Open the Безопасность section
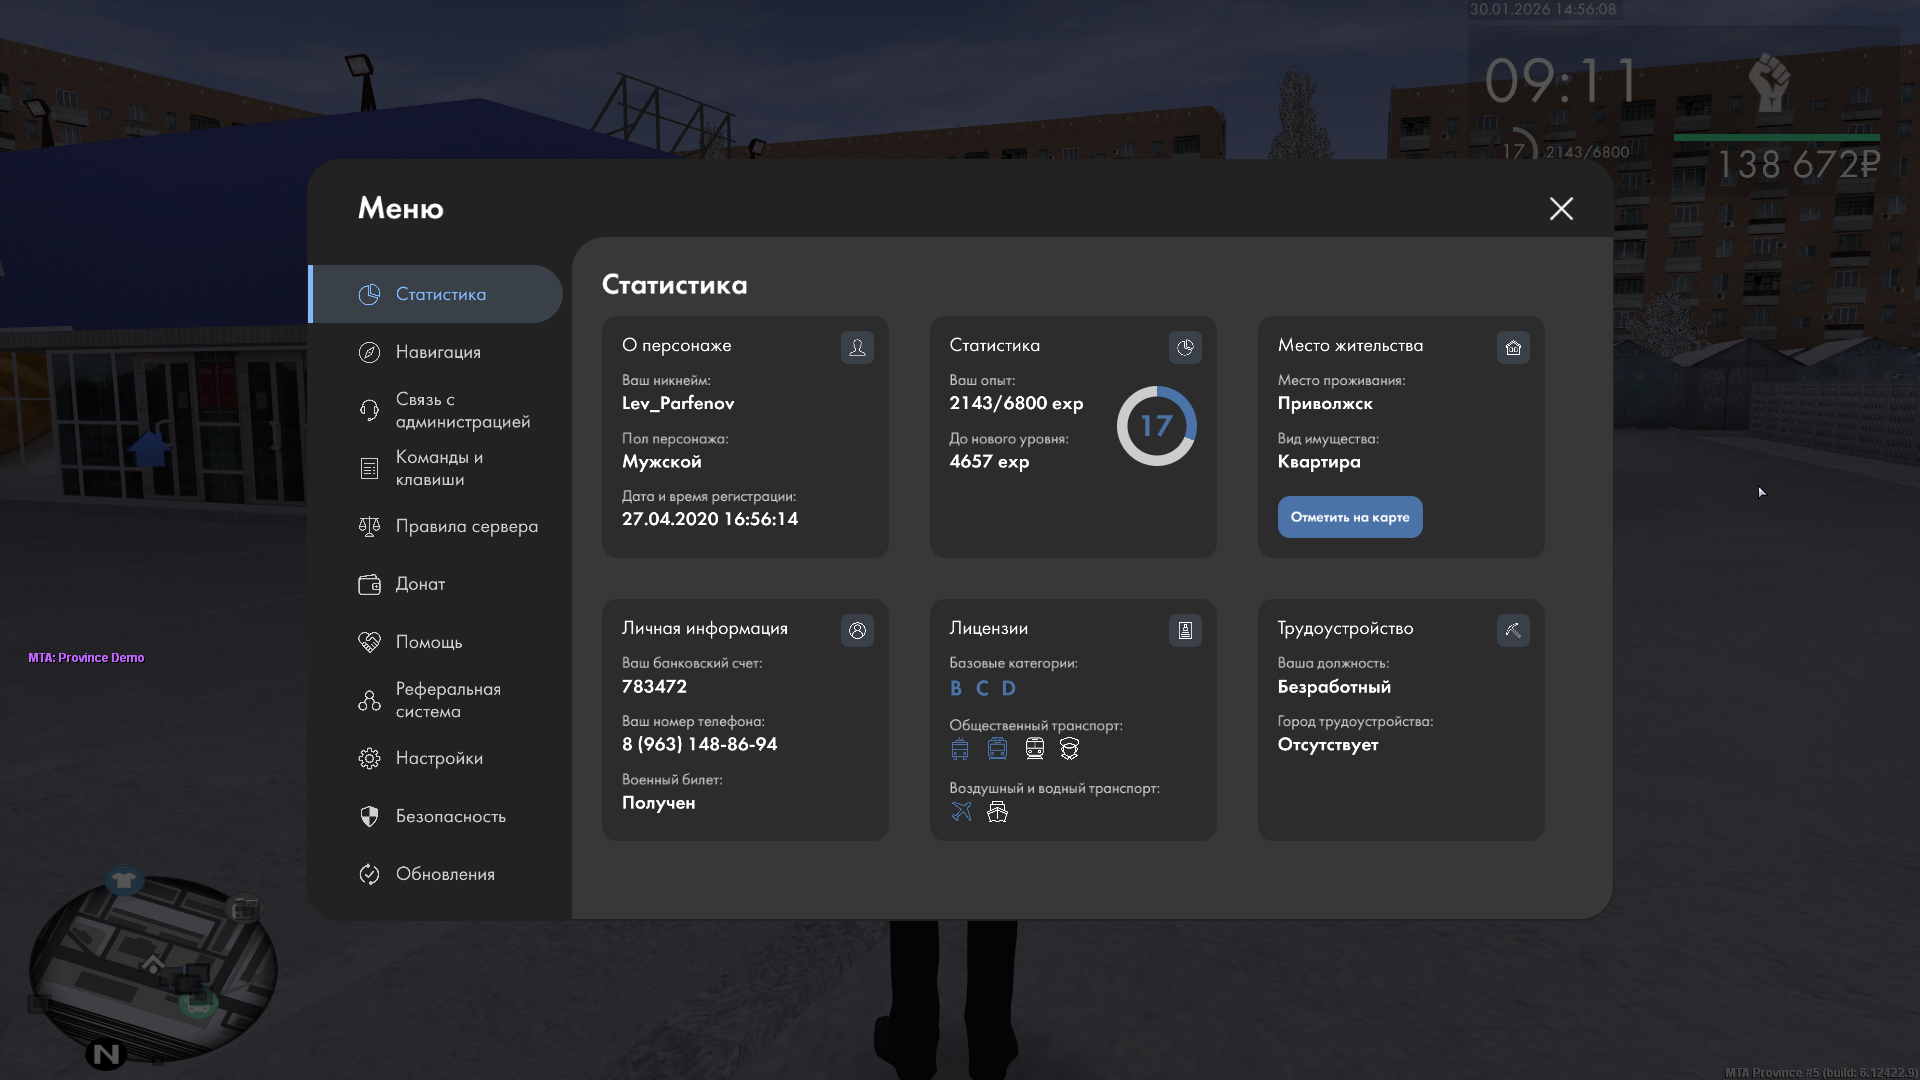1920x1080 pixels. tap(450, 816)
